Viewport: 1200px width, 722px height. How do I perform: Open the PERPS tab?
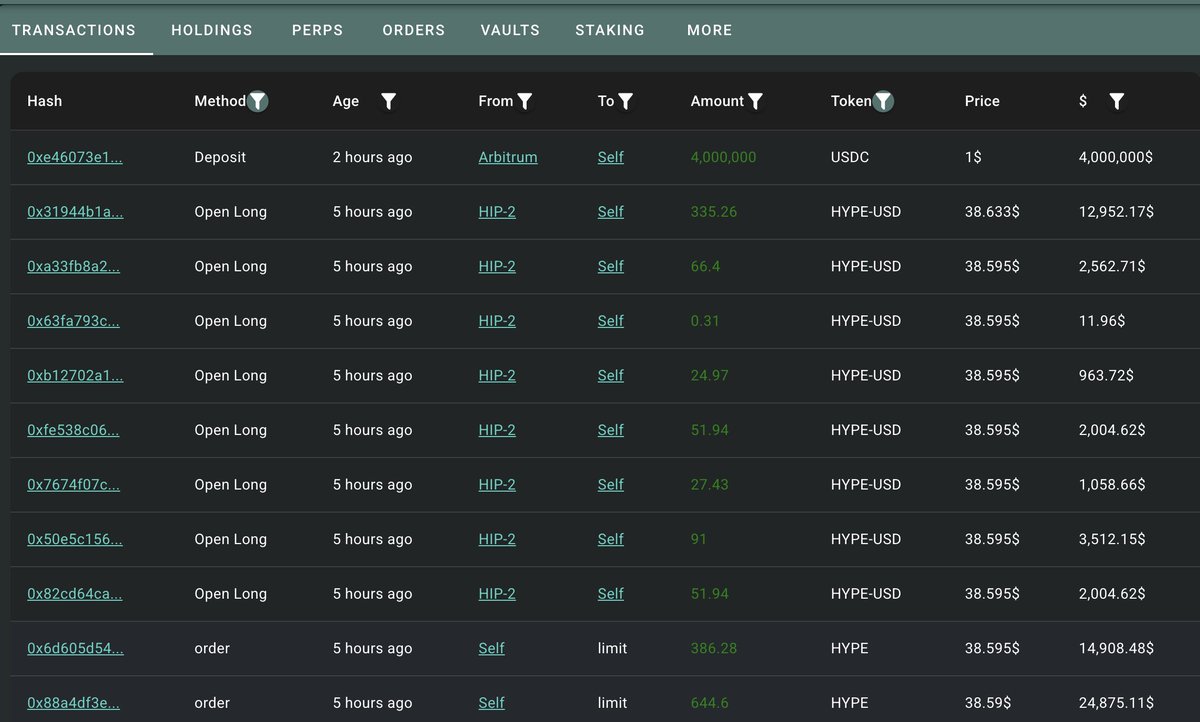pos(317,30)
